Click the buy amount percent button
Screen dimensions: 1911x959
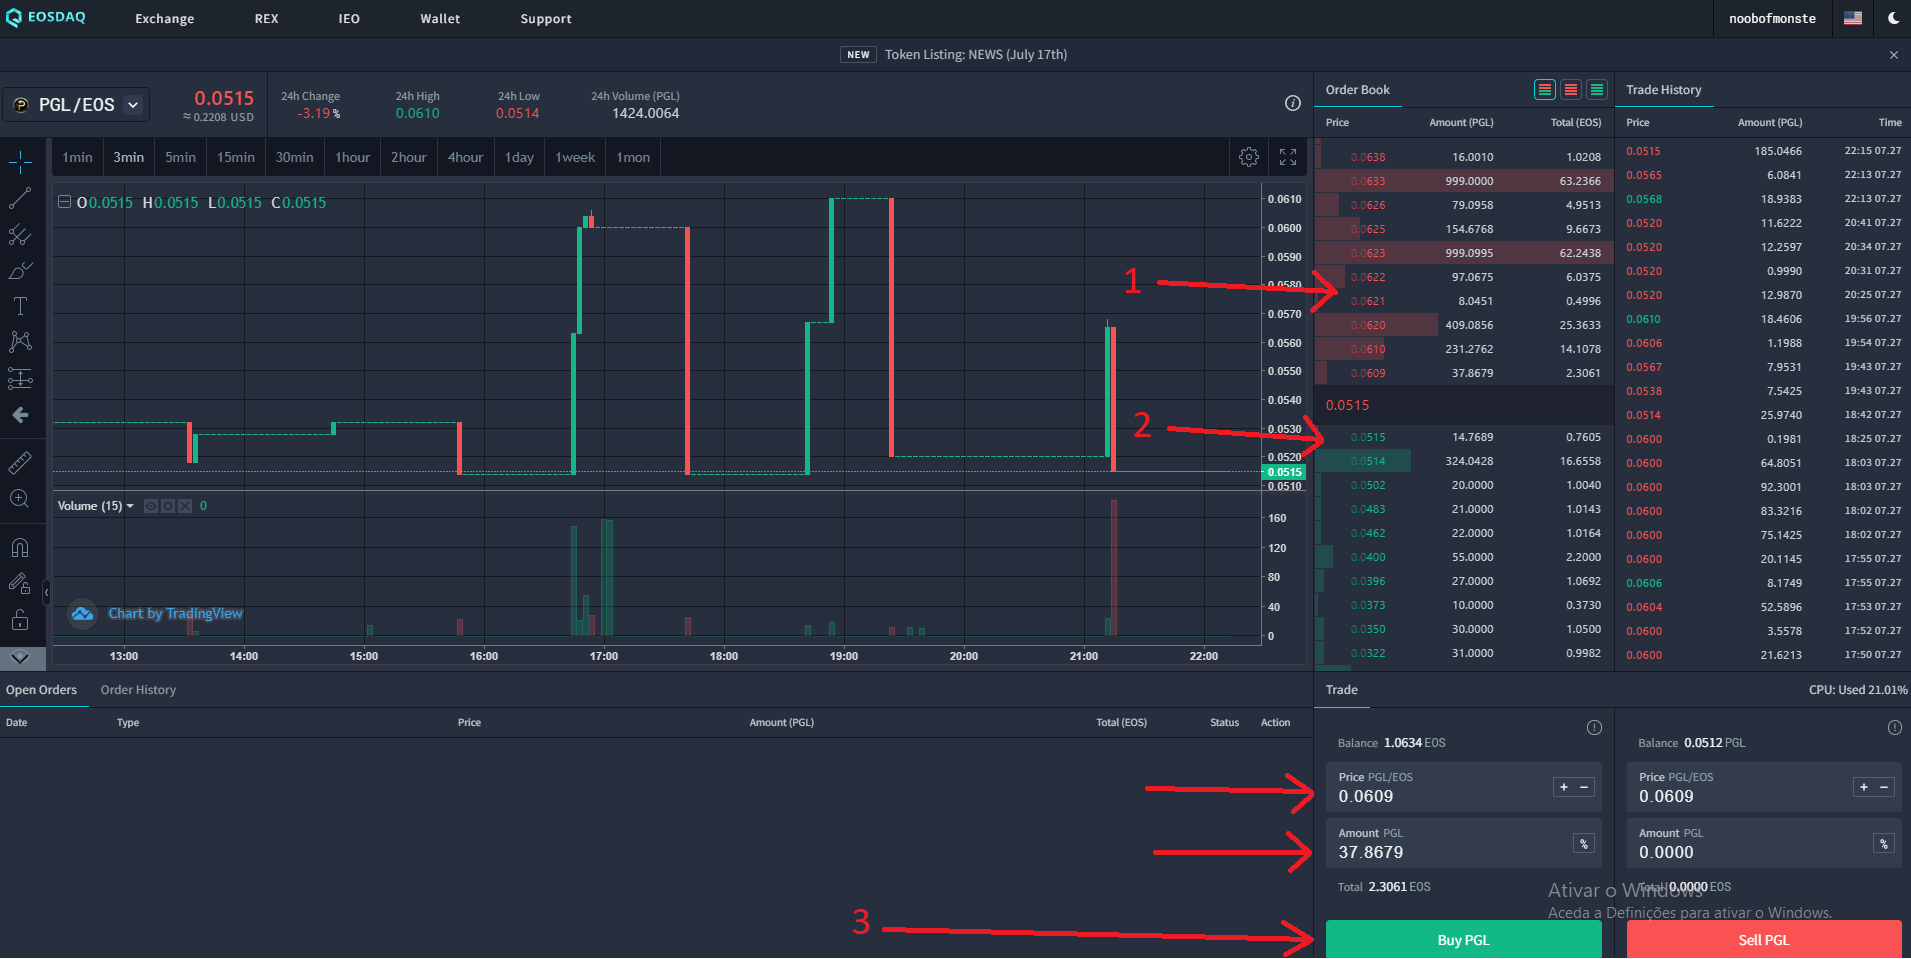(x=1584, y=844)
